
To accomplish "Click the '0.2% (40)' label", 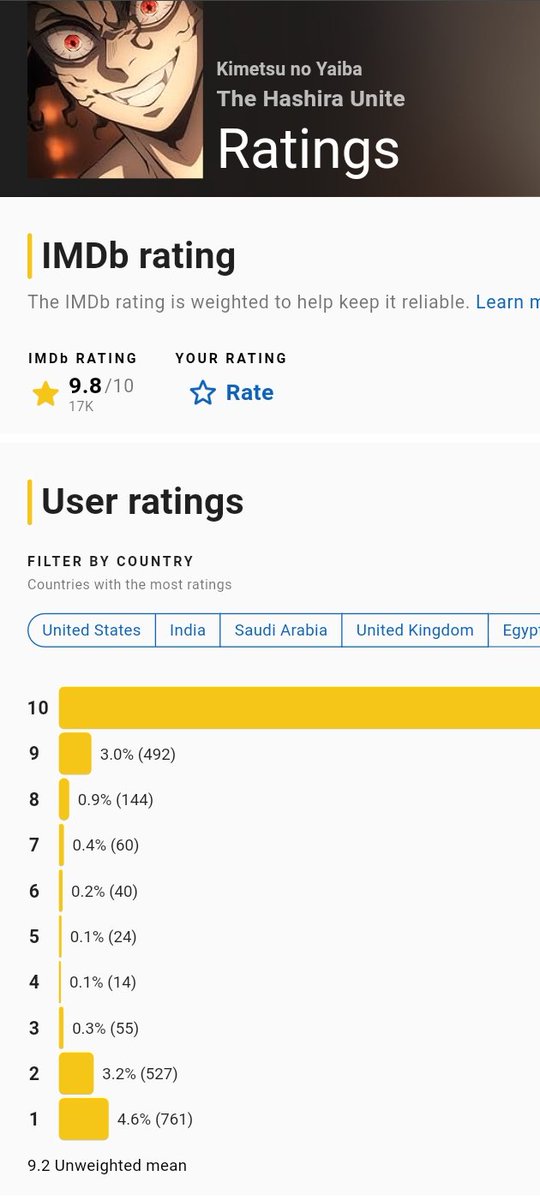I will point(104,891).
